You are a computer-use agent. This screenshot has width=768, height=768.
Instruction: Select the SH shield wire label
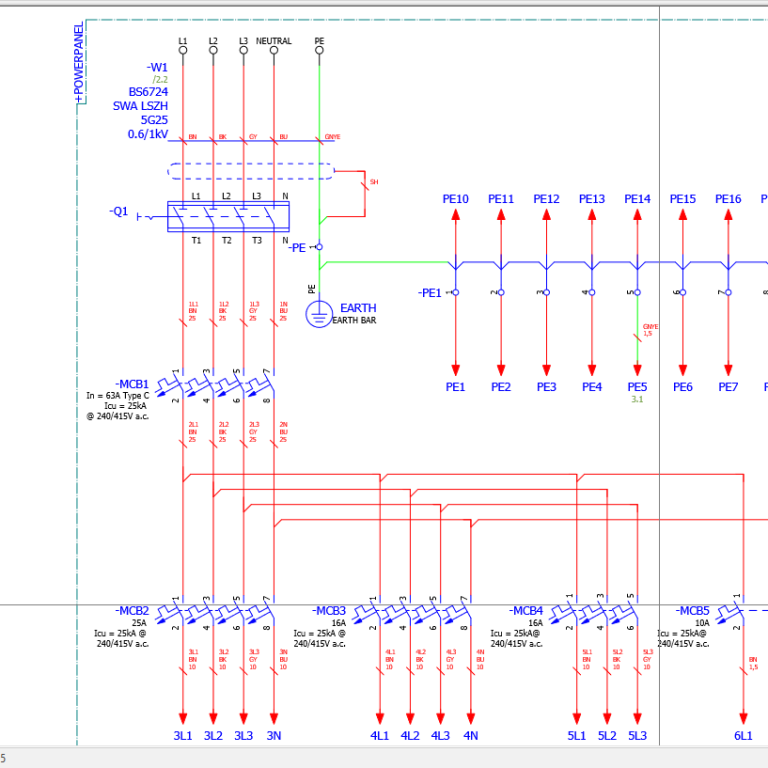(x=374, y=182)
